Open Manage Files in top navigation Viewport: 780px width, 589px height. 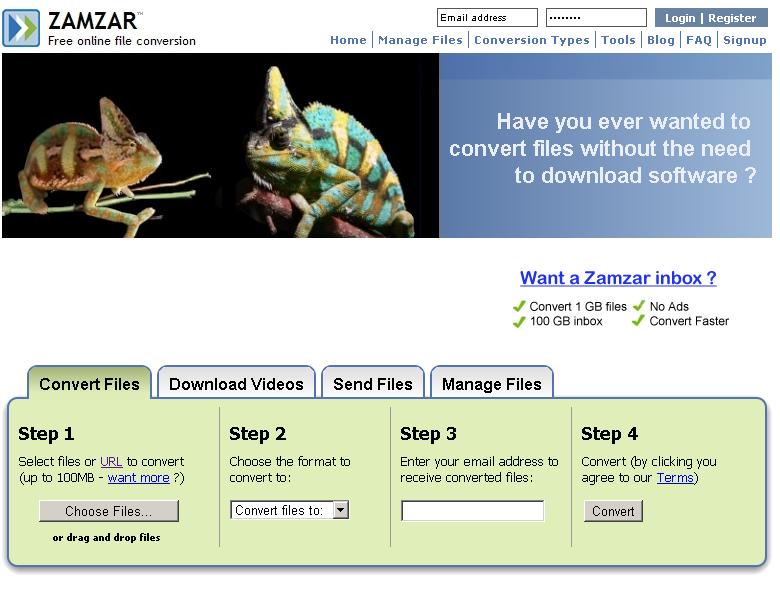tap(420, 40)
